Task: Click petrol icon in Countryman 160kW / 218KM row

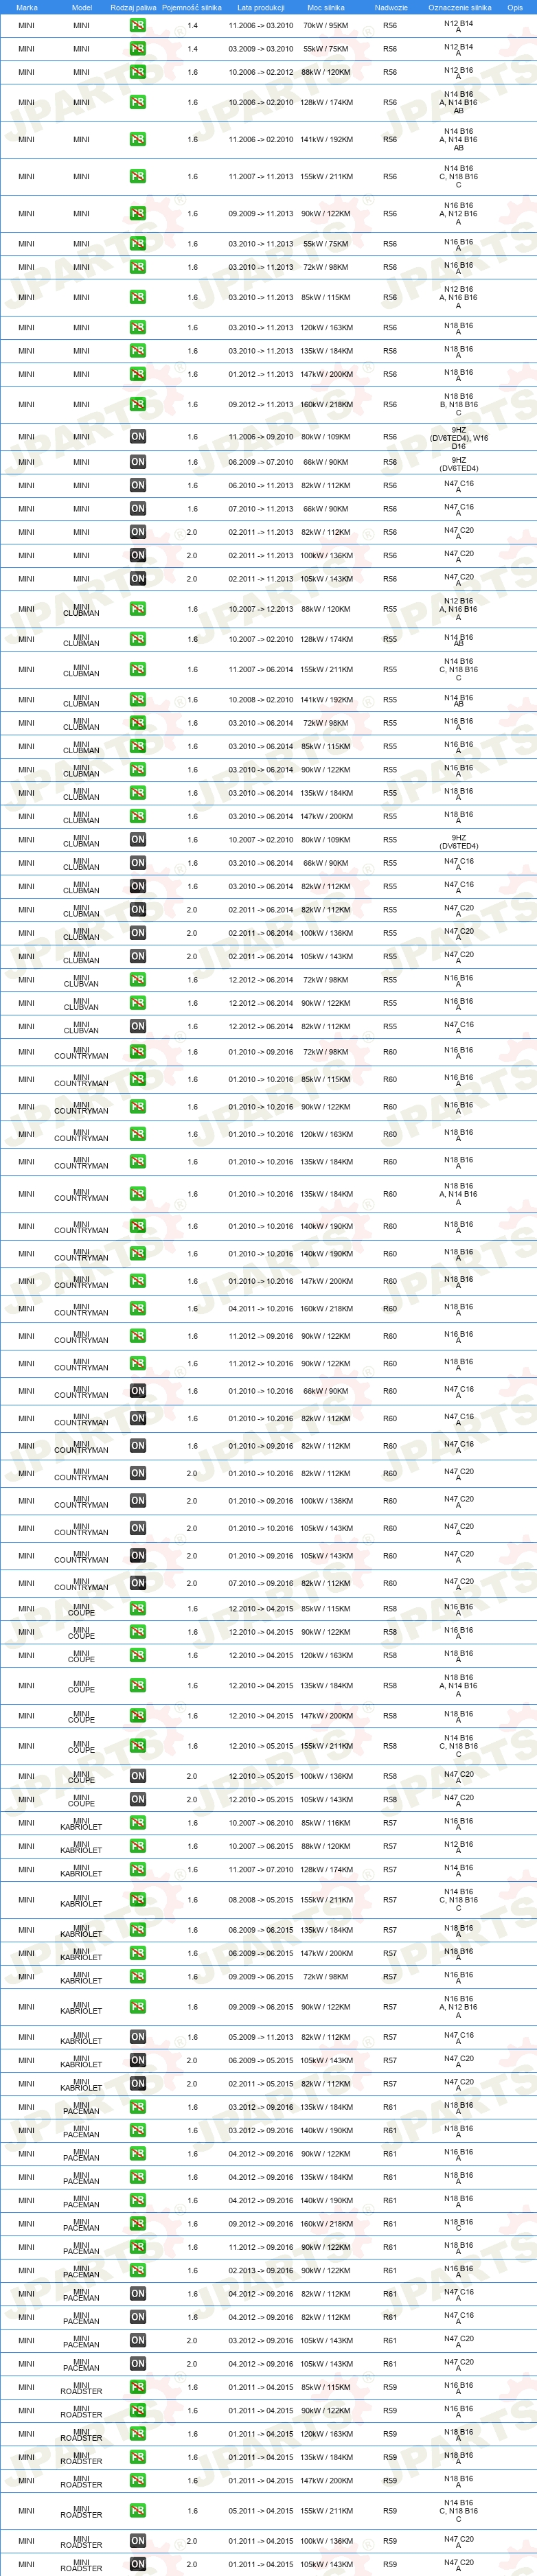Action: pos(138,1308)
